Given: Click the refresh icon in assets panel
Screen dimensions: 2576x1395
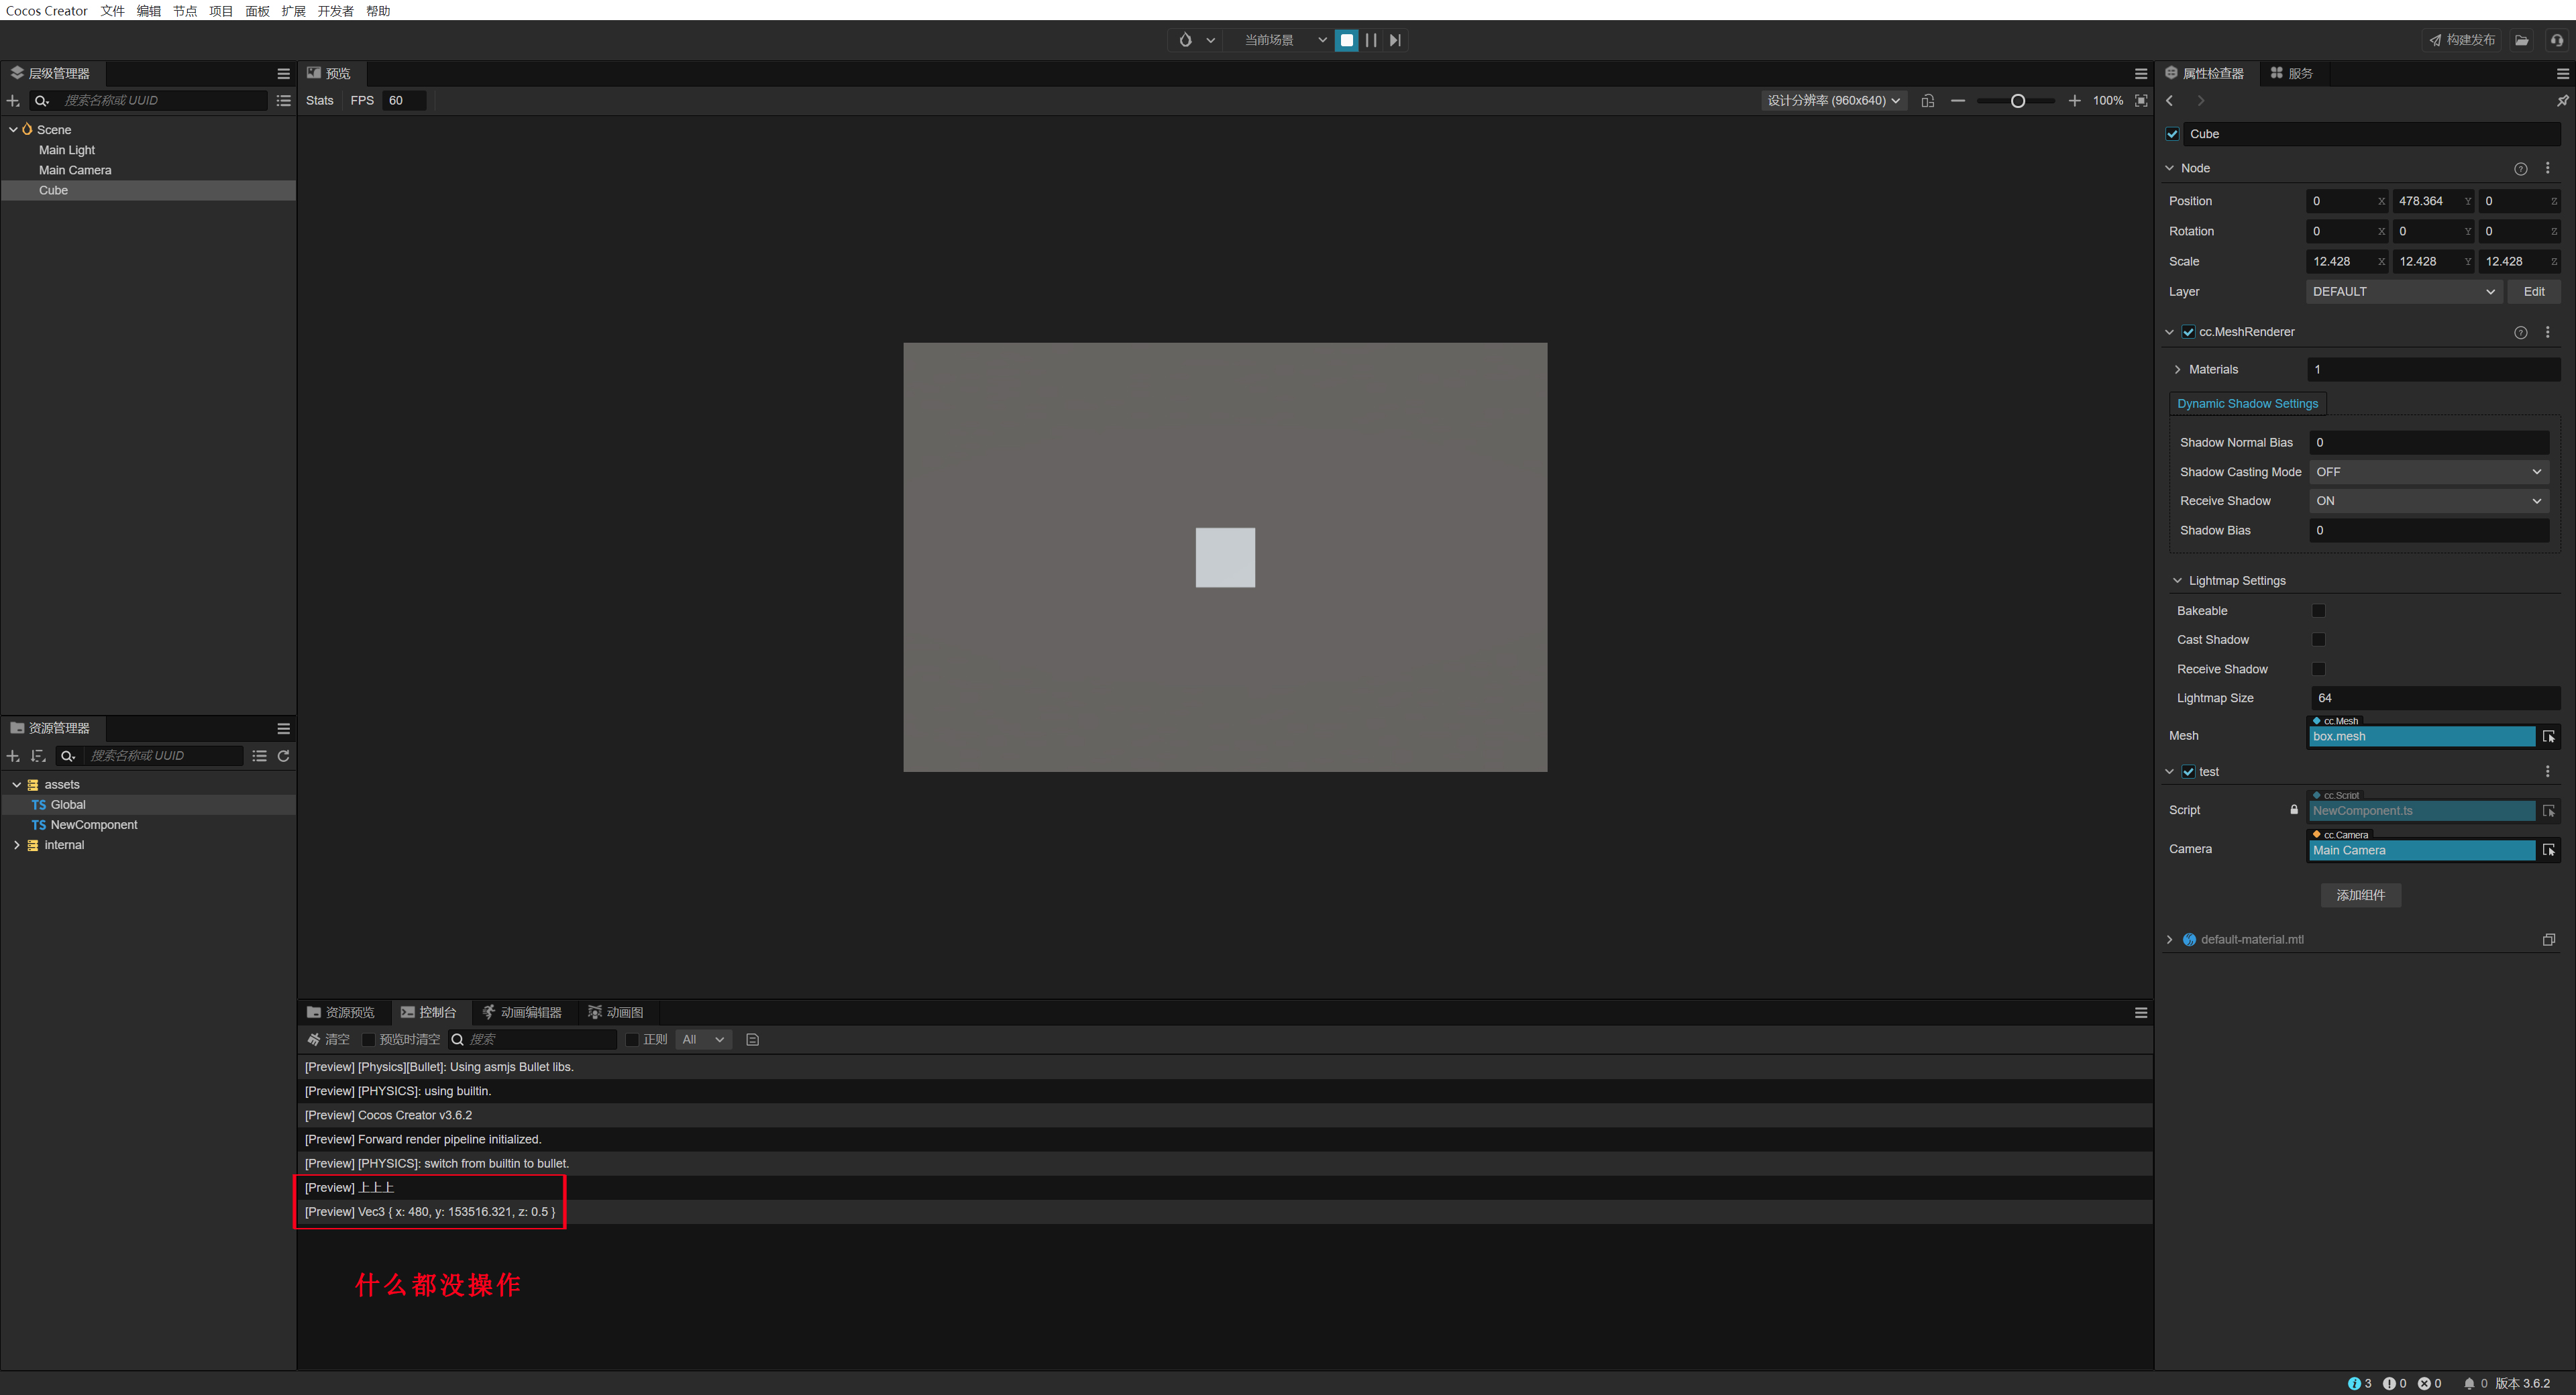Looking at the screenshot, I should [283, 756].
